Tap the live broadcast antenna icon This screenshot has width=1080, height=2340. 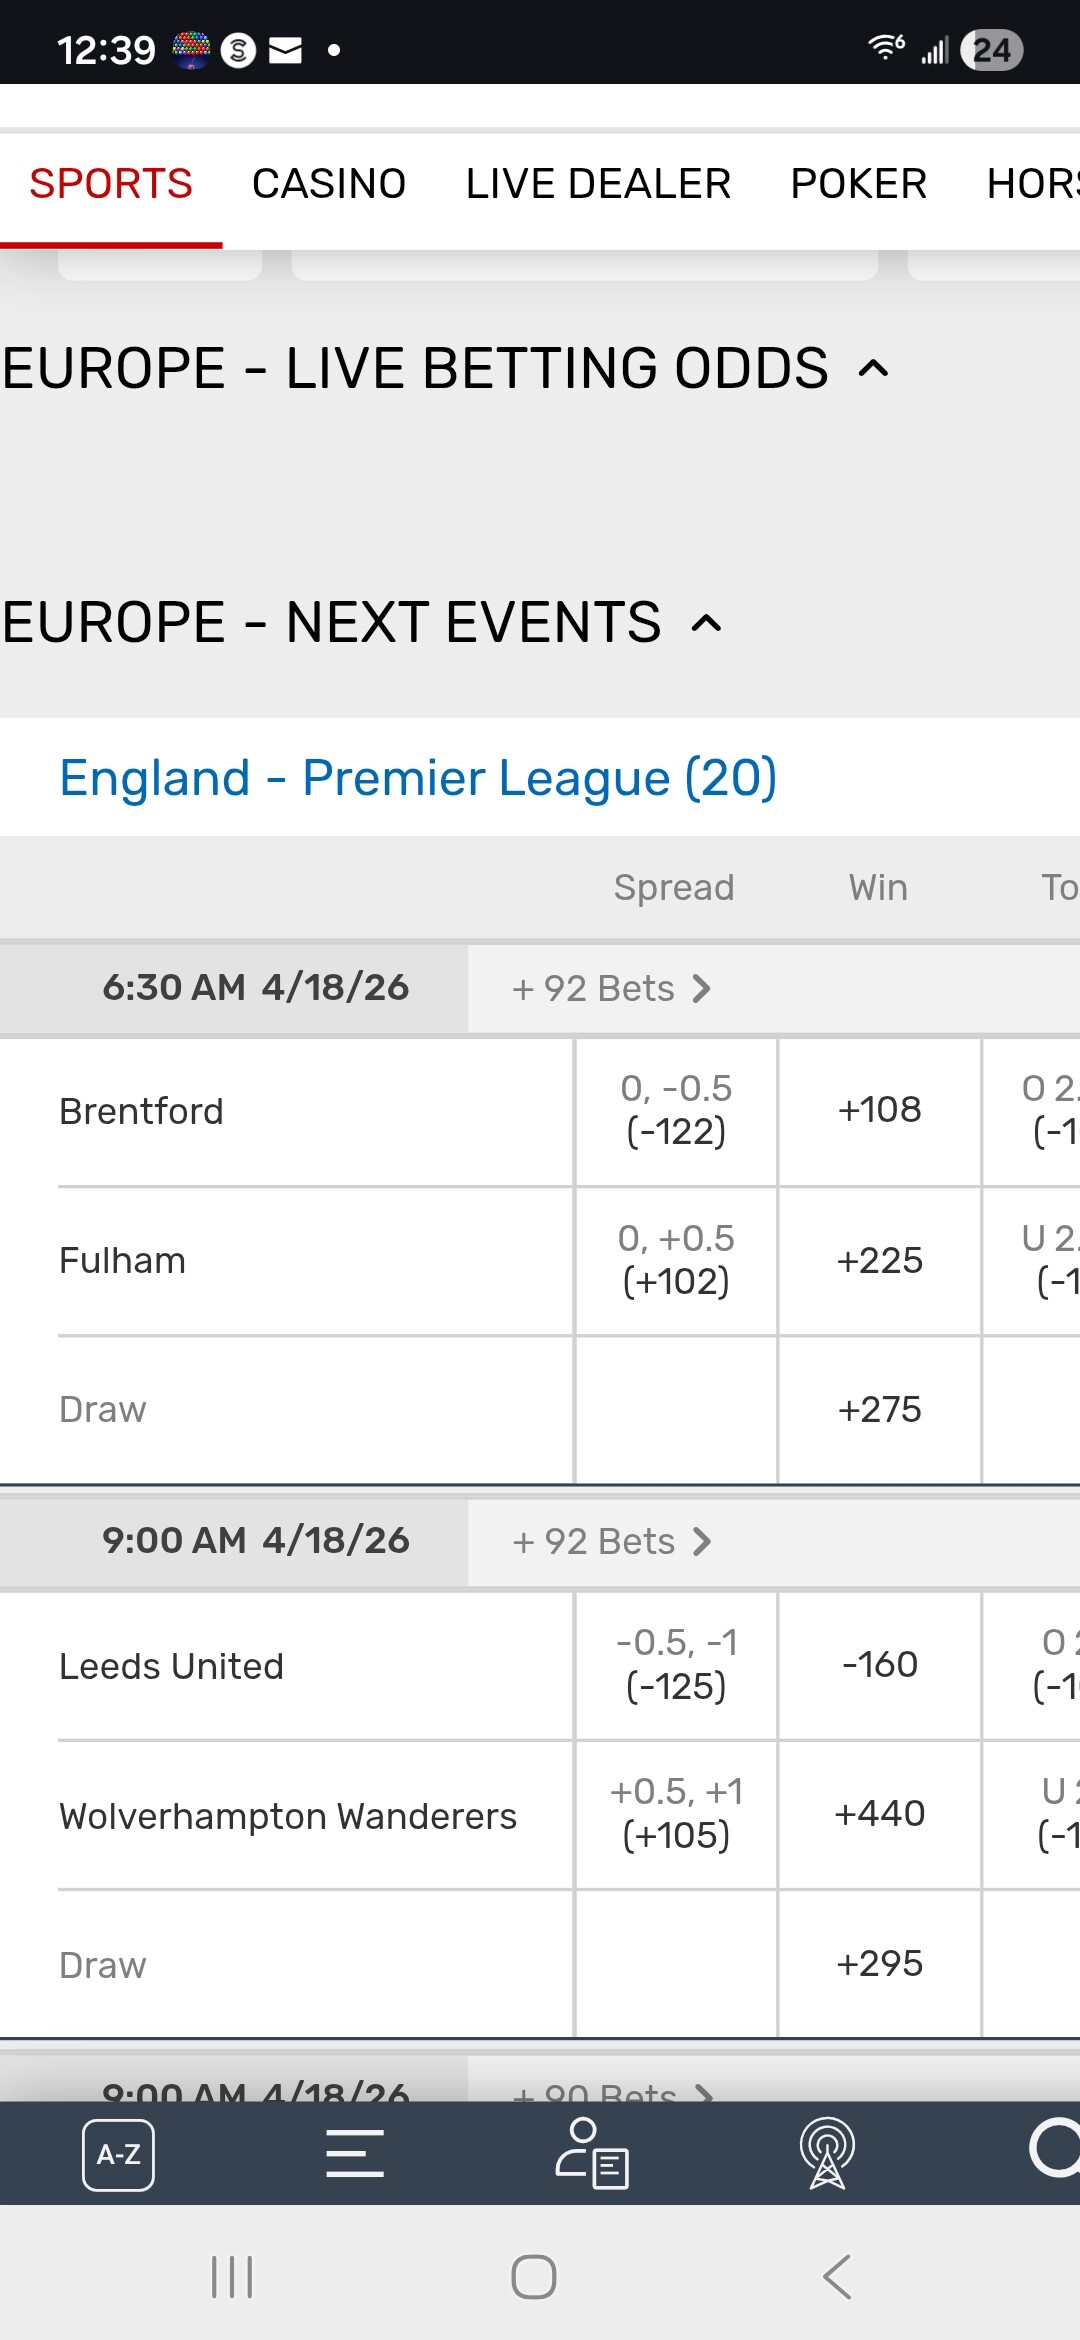coord(827,2153)
